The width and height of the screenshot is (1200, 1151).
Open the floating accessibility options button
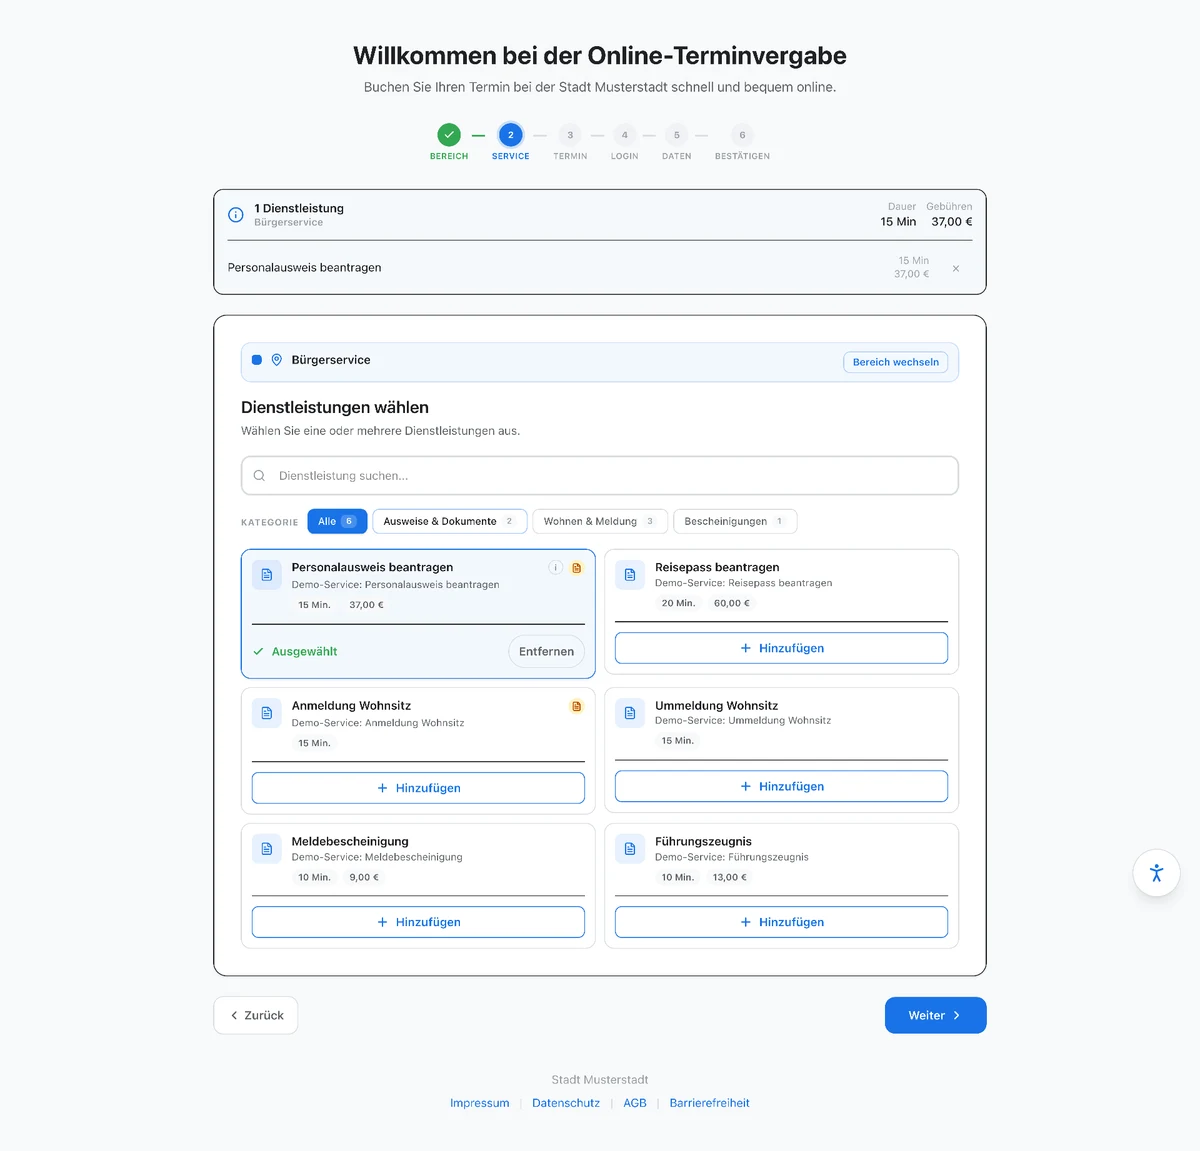click(x=1157, y=873)
